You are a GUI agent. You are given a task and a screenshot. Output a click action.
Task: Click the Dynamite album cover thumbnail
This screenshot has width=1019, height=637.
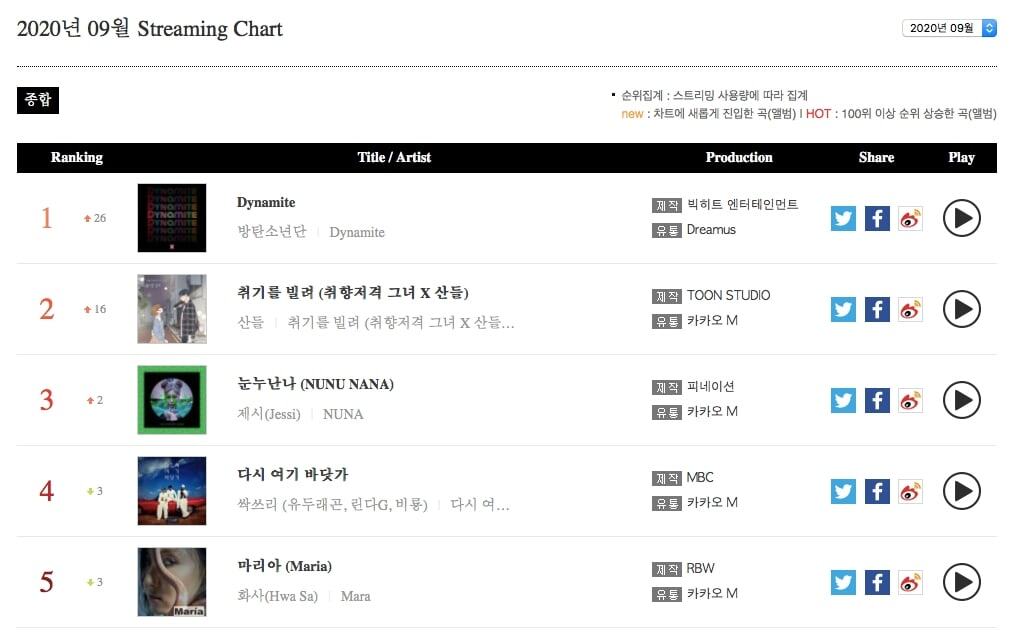coord(172,218)
